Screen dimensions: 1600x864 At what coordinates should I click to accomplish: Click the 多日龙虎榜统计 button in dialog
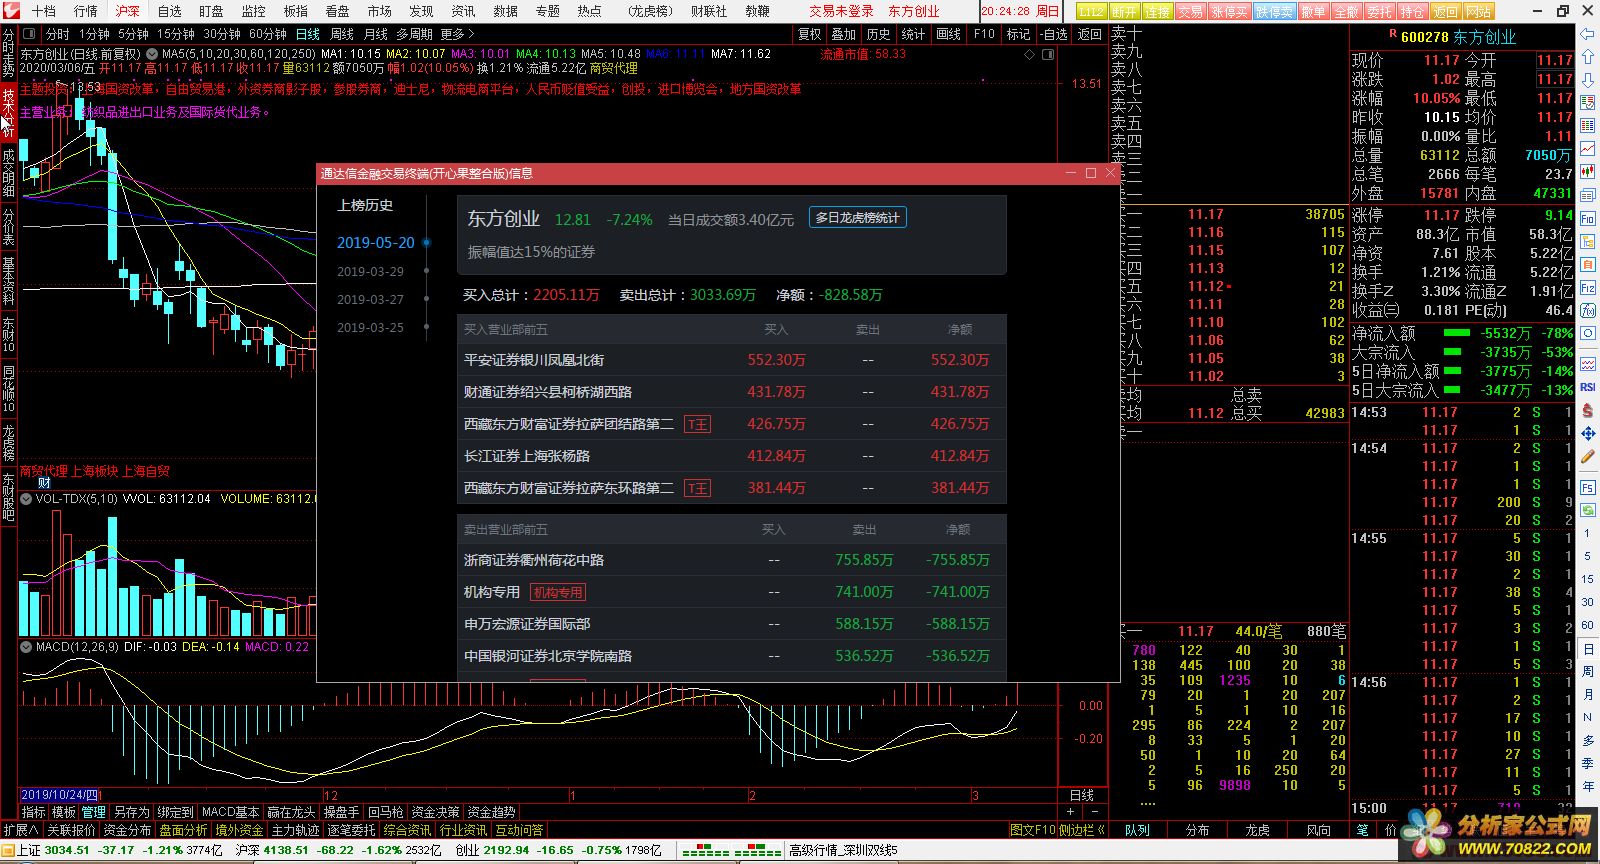coord(858,218)
